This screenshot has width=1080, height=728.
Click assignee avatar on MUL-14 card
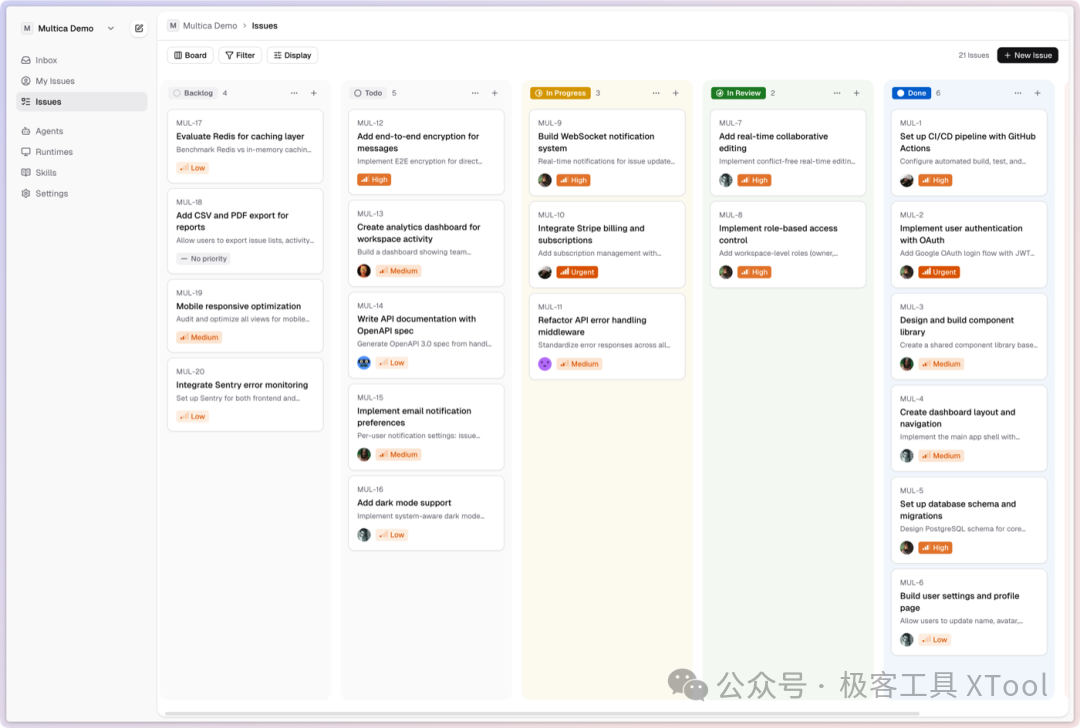(364, 362)
